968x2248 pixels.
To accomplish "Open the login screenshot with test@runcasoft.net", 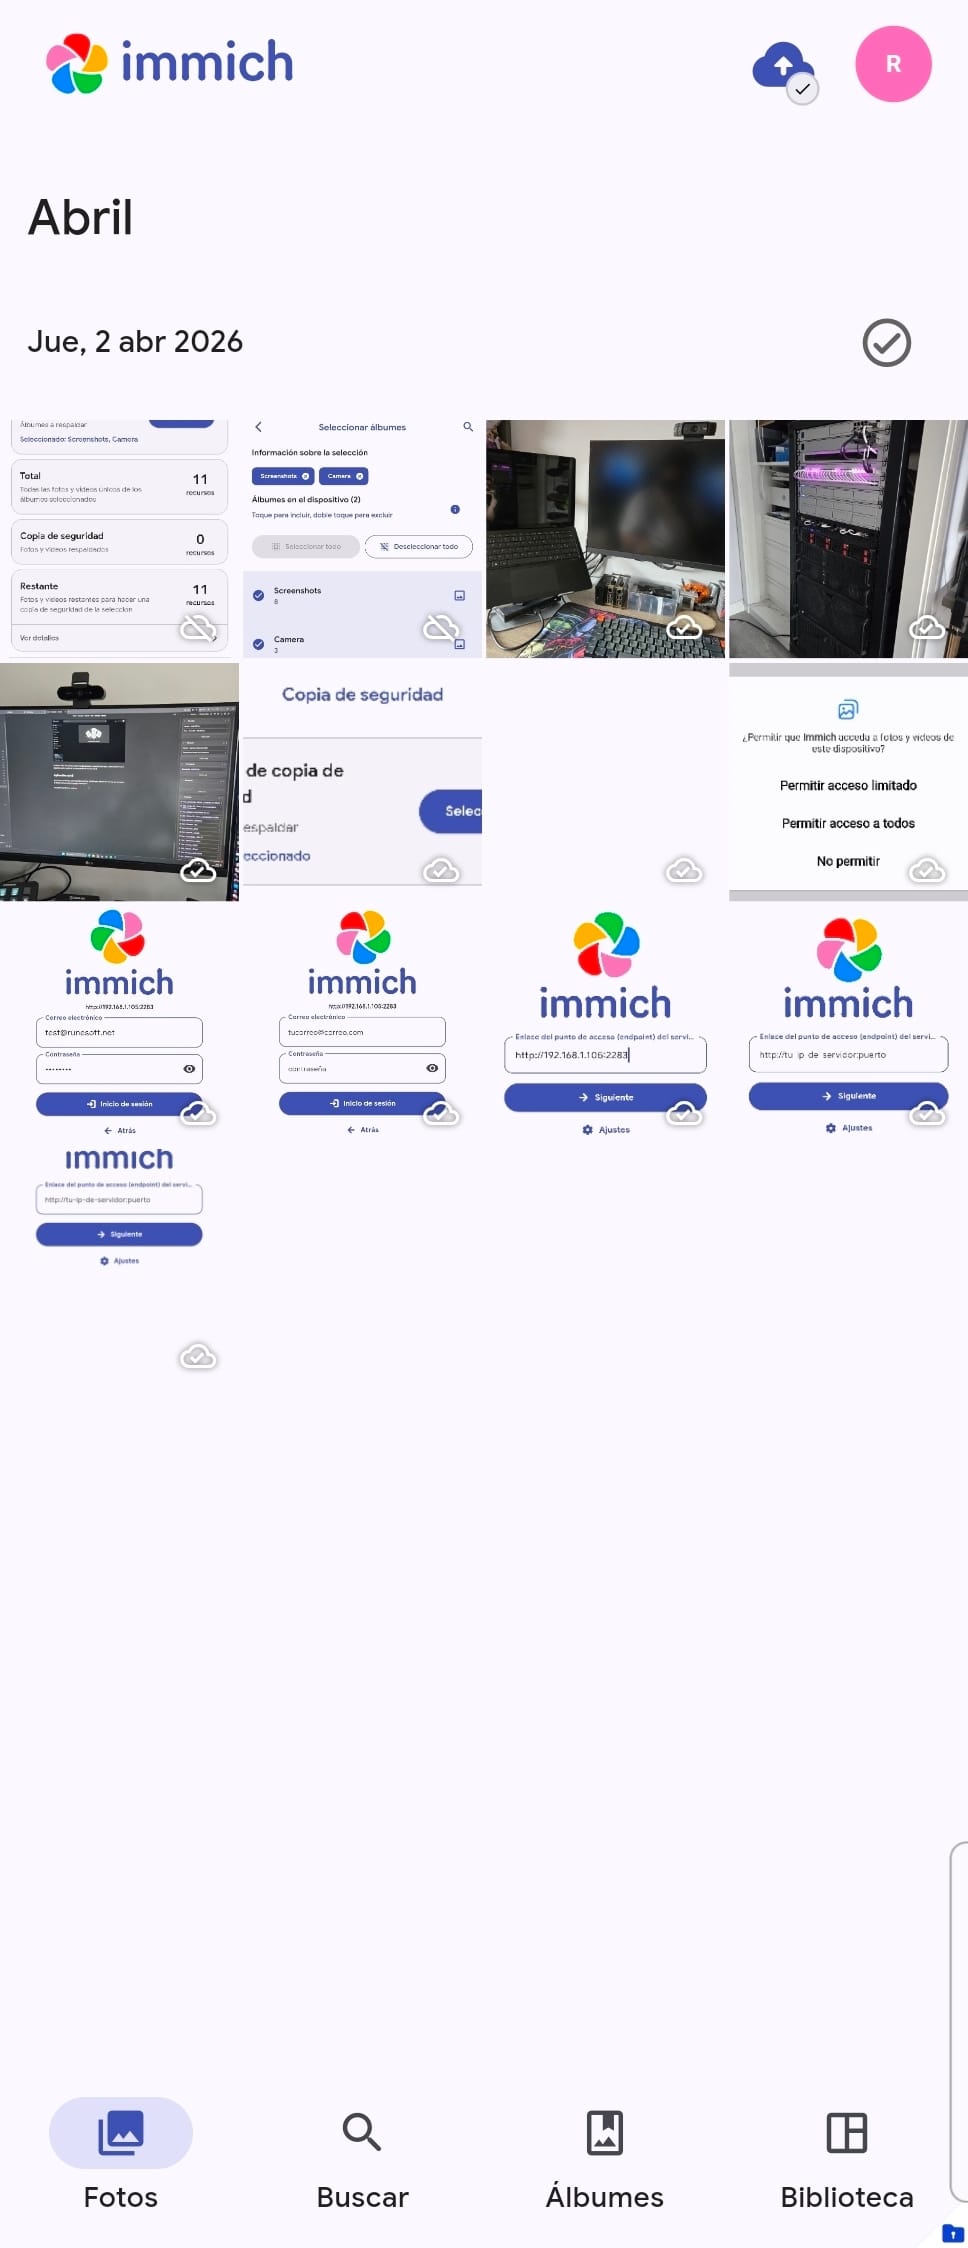I will (x=119, y=1024).
